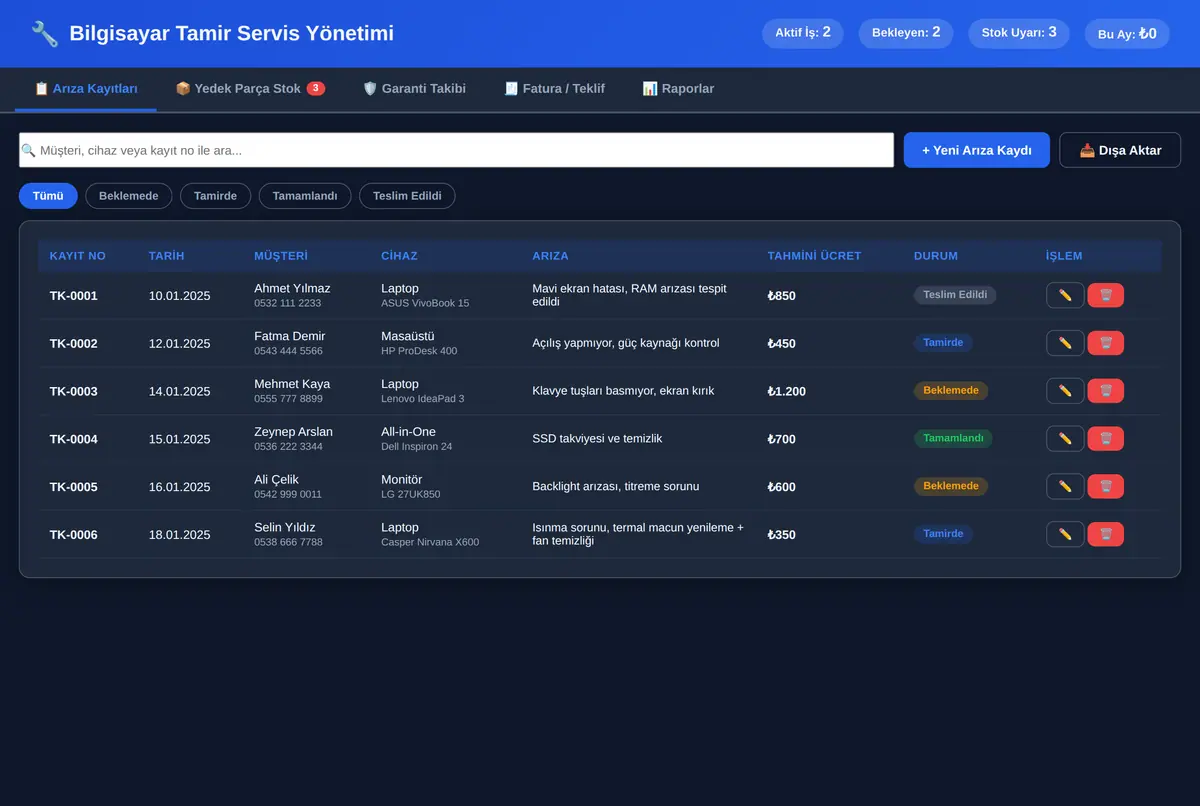The height and width of the screenshot is (806, 1200).
Task: Click the Tamamlandı badge on TK-0004
Action: [953, 438]
